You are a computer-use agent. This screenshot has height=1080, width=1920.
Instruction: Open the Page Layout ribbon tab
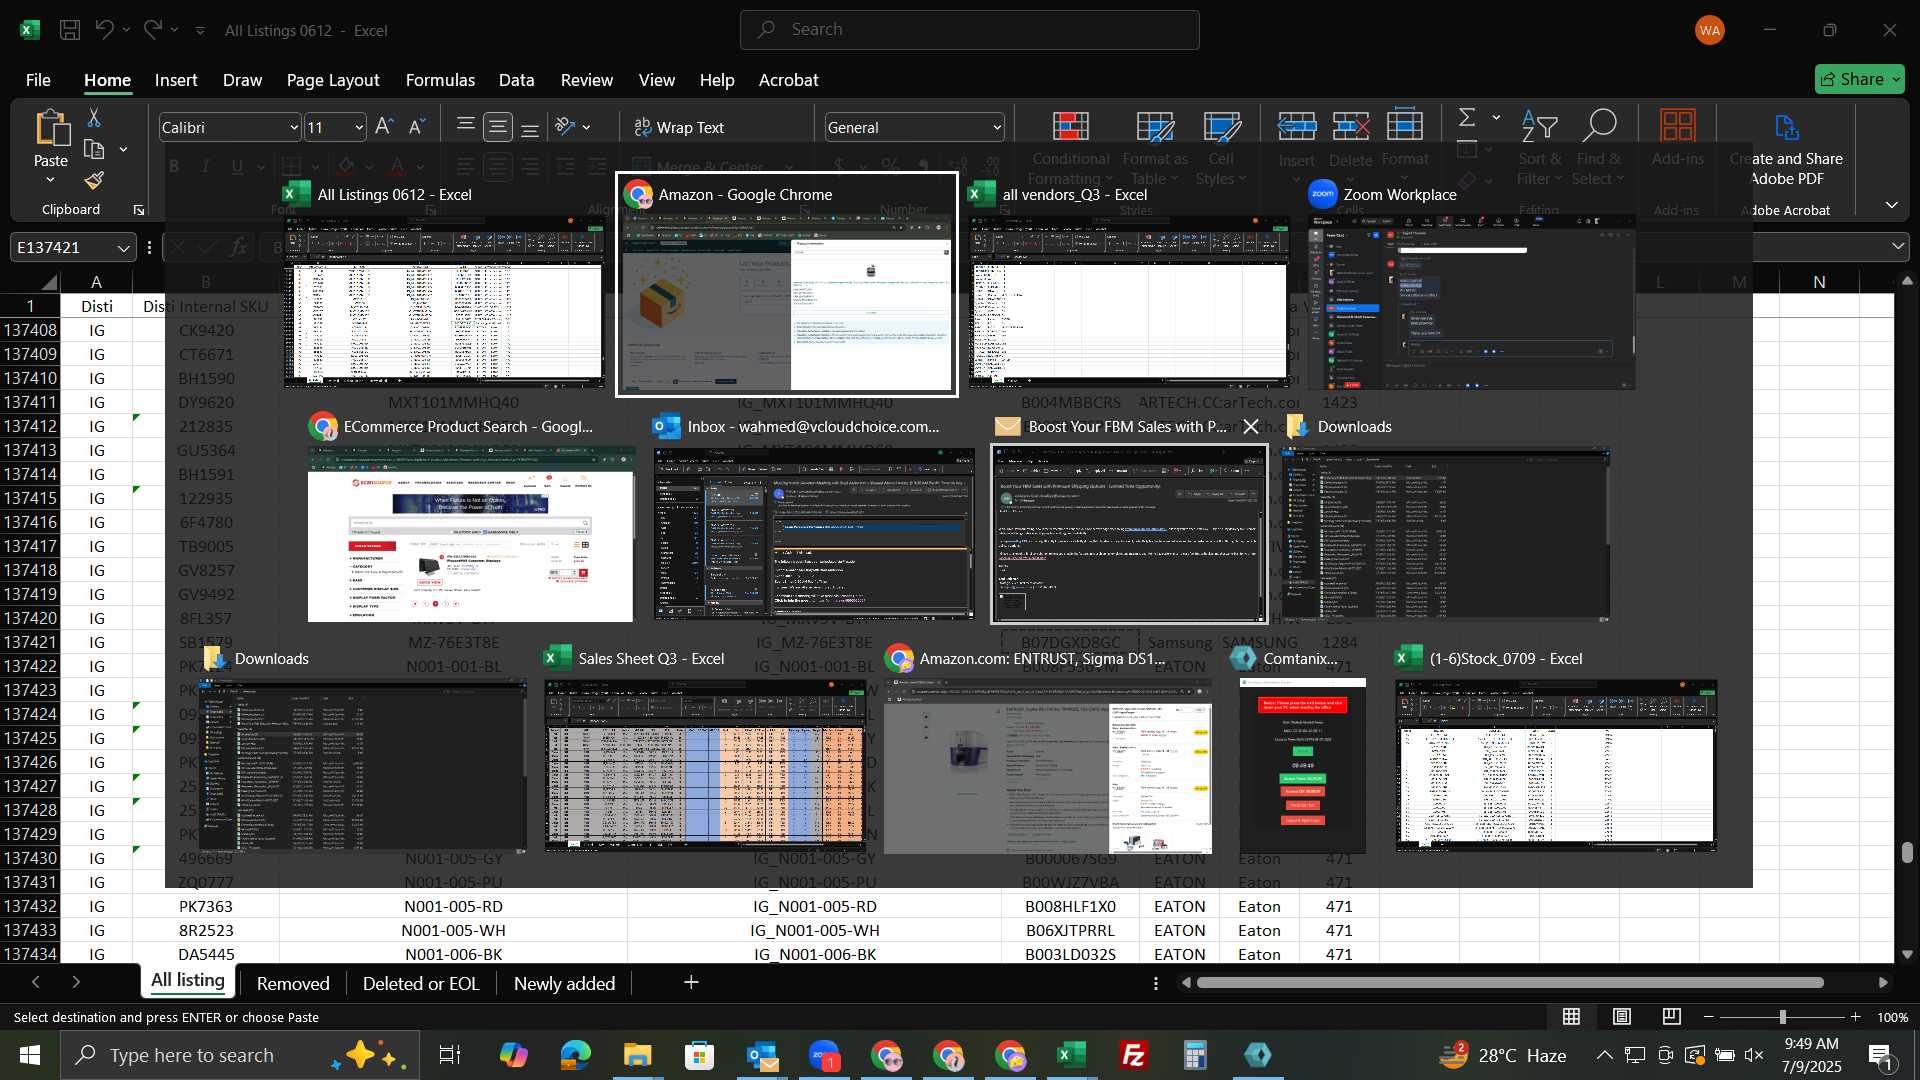pos(333,80)
